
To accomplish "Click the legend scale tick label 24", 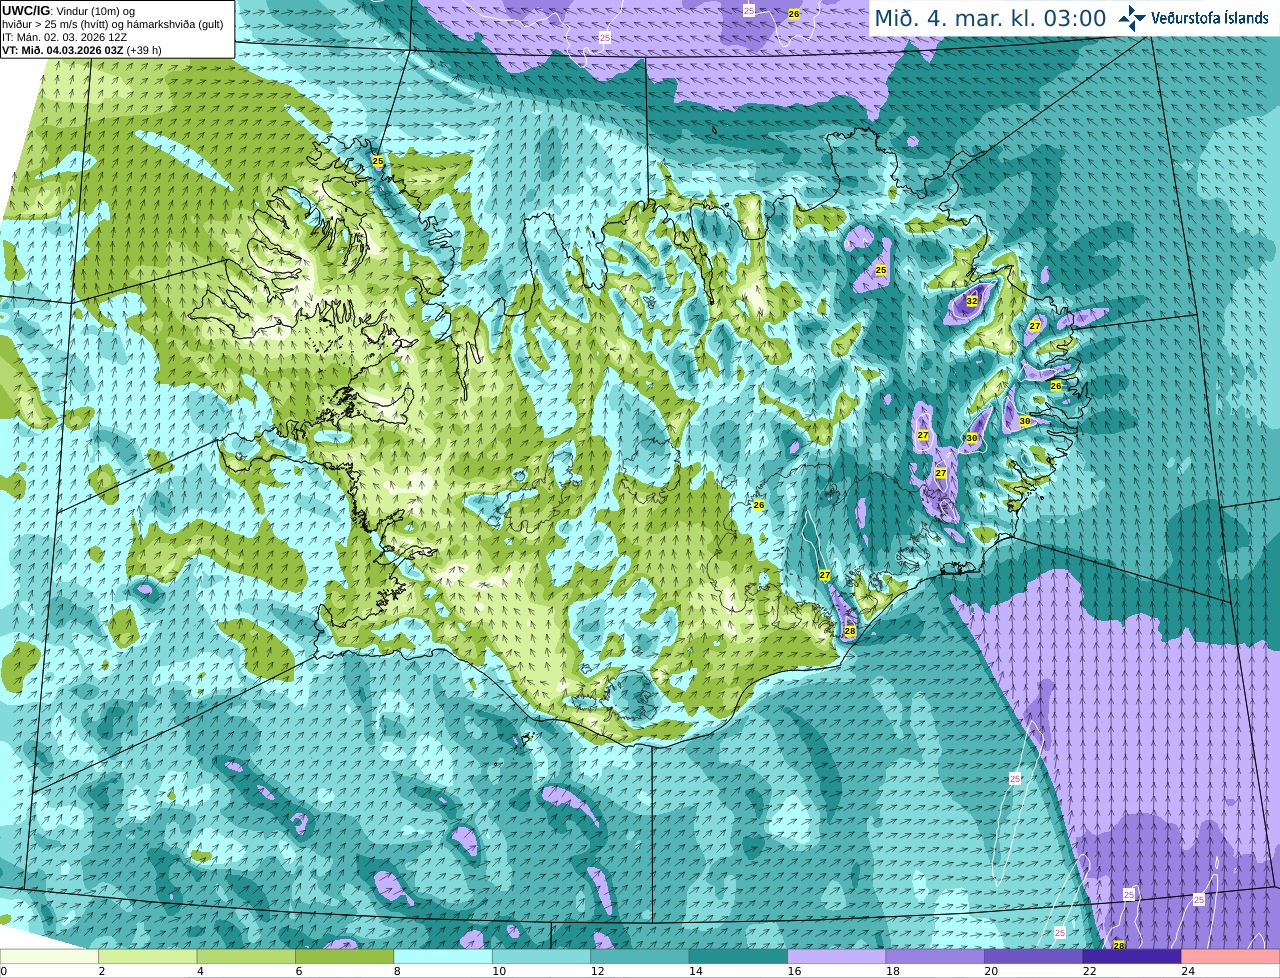I will pyautogui.click(x=1187, y=971).
